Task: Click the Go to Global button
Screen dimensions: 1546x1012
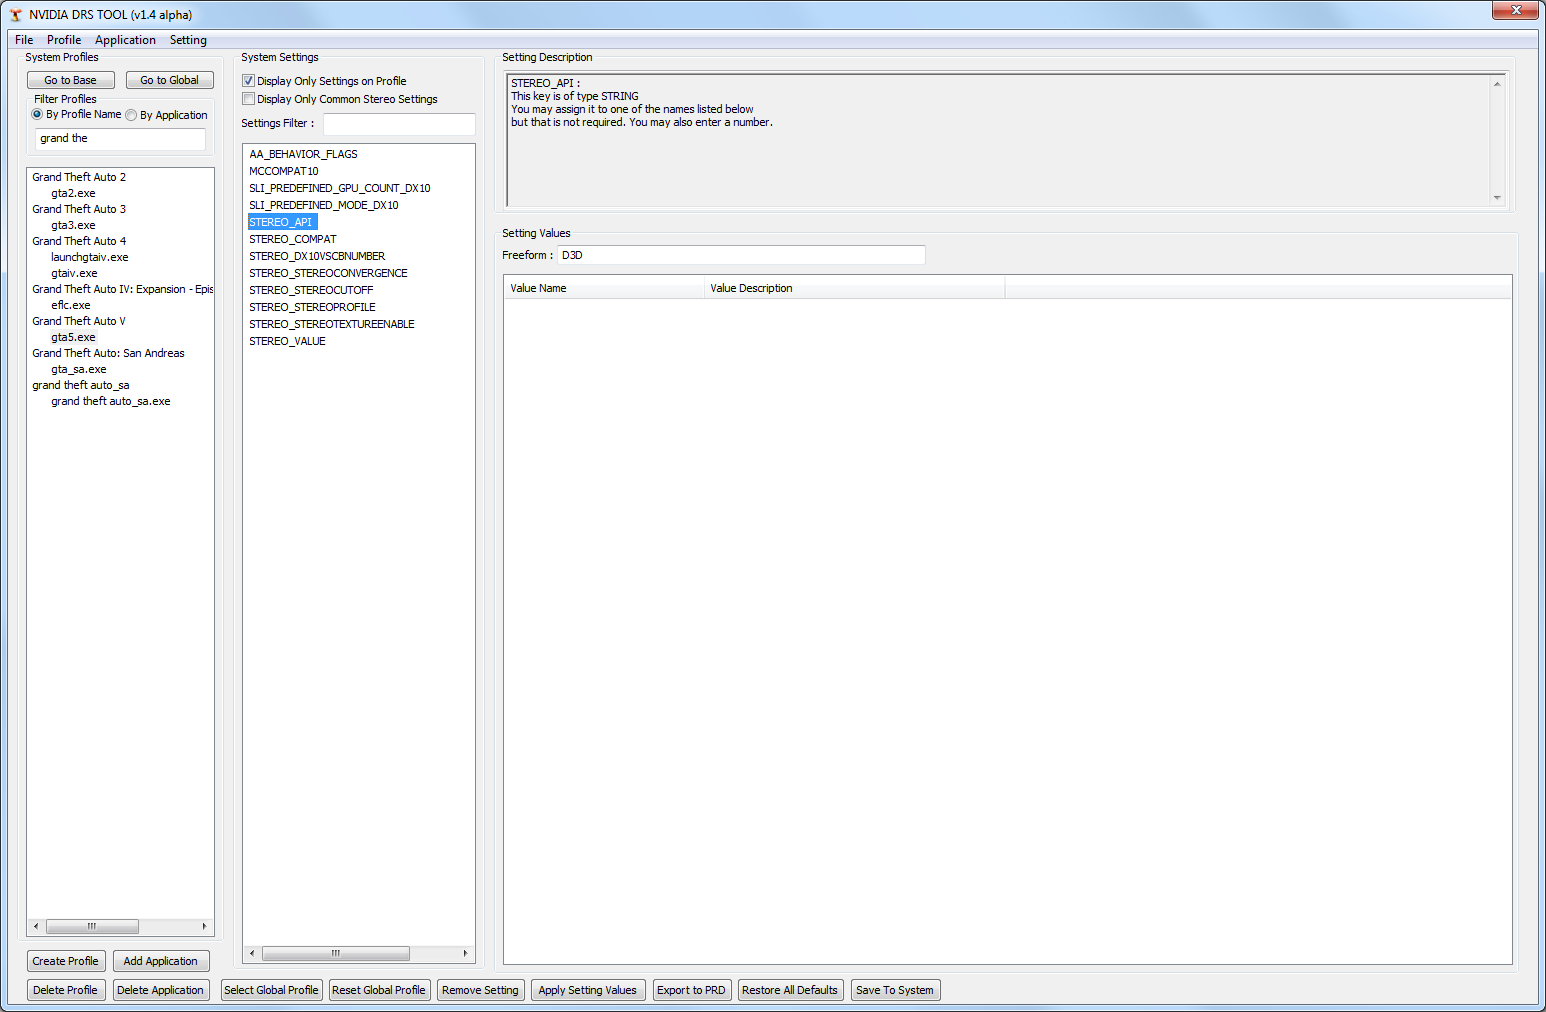Action: 170,80
